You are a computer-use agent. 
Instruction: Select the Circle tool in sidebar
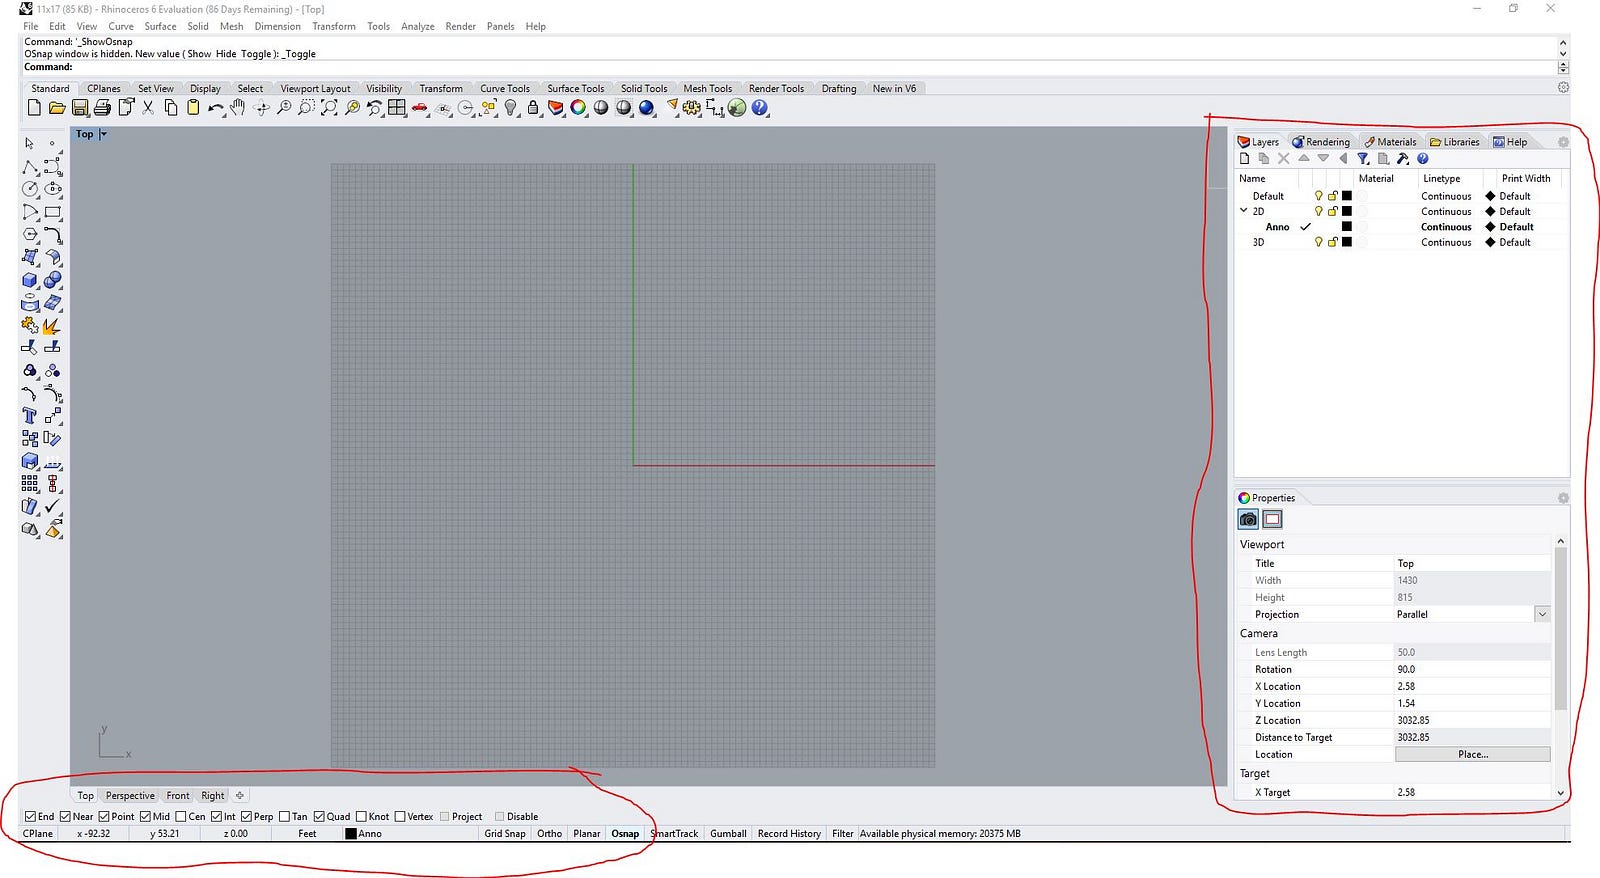[30, 189]
